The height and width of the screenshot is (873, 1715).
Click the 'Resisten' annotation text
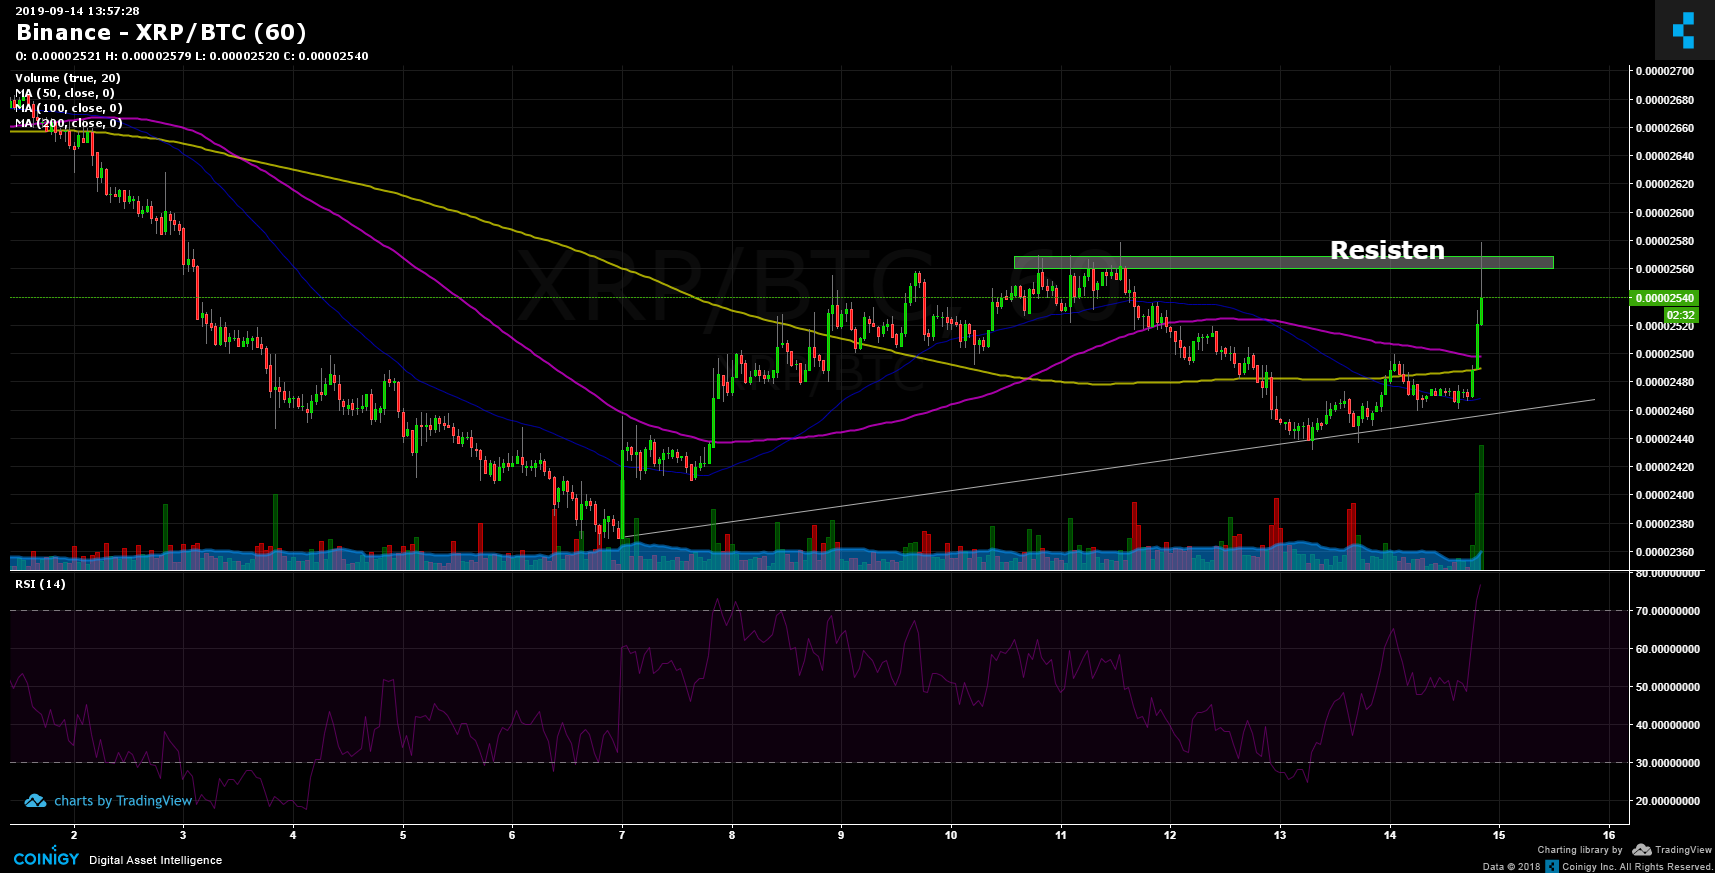point(1387,250)
